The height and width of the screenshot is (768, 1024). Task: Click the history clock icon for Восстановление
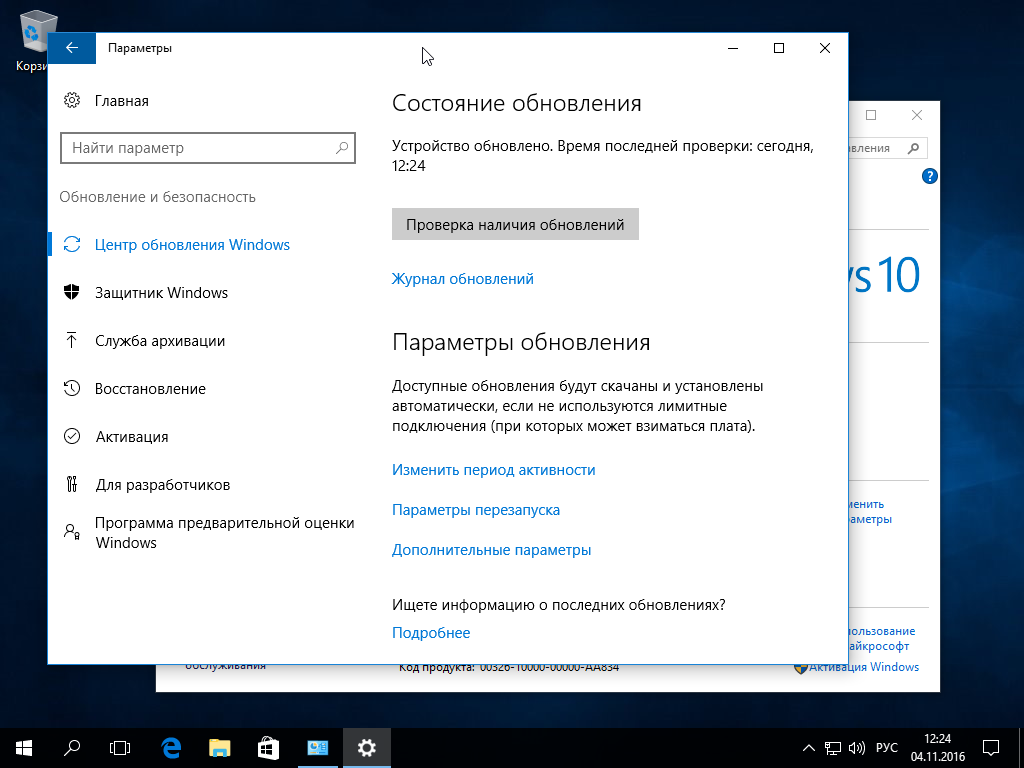[72, 389]
